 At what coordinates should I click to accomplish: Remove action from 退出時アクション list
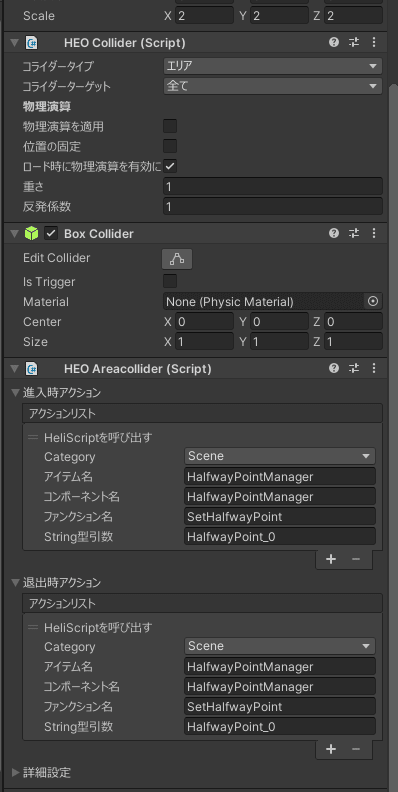356,749
